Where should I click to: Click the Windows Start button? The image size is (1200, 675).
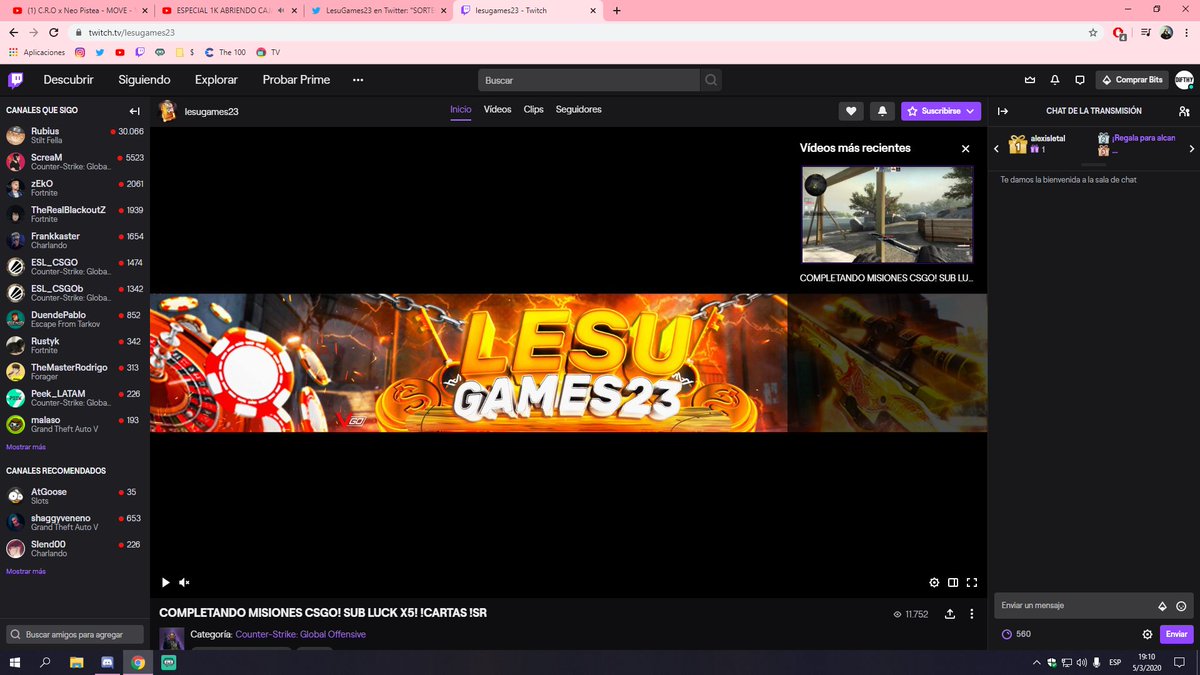coord(16,662)
